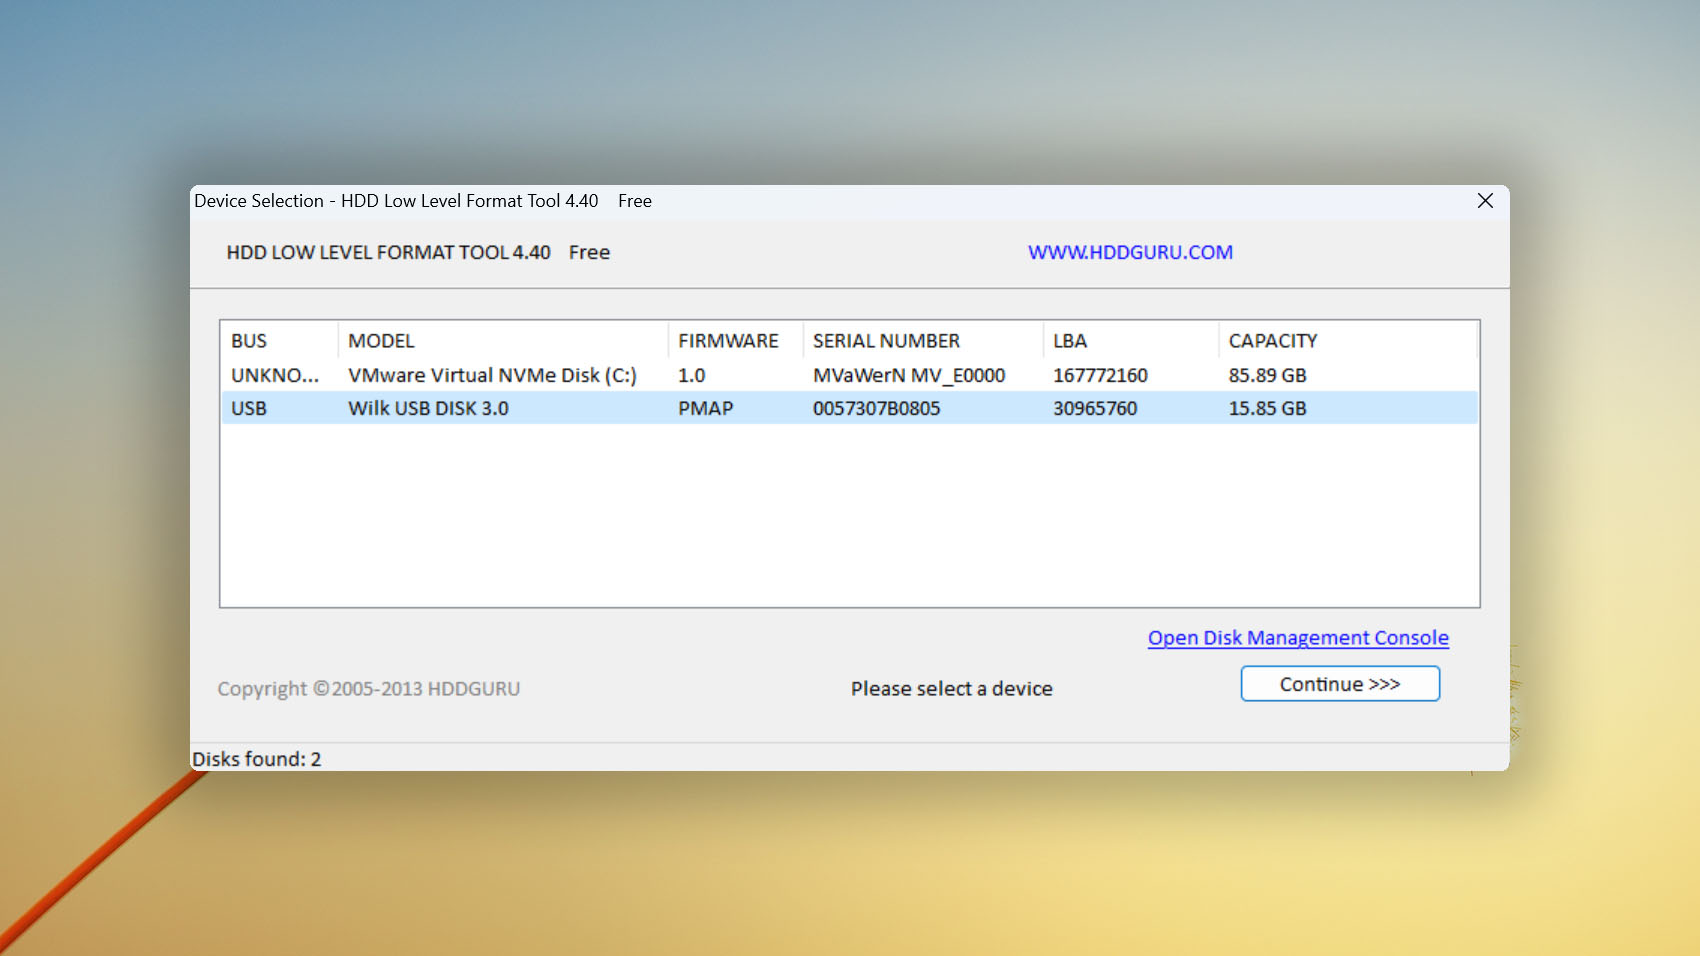This screenshot has width=1700, height=956.
Task: Click serial number 0057307B0805
Action: tap(876, 408)
